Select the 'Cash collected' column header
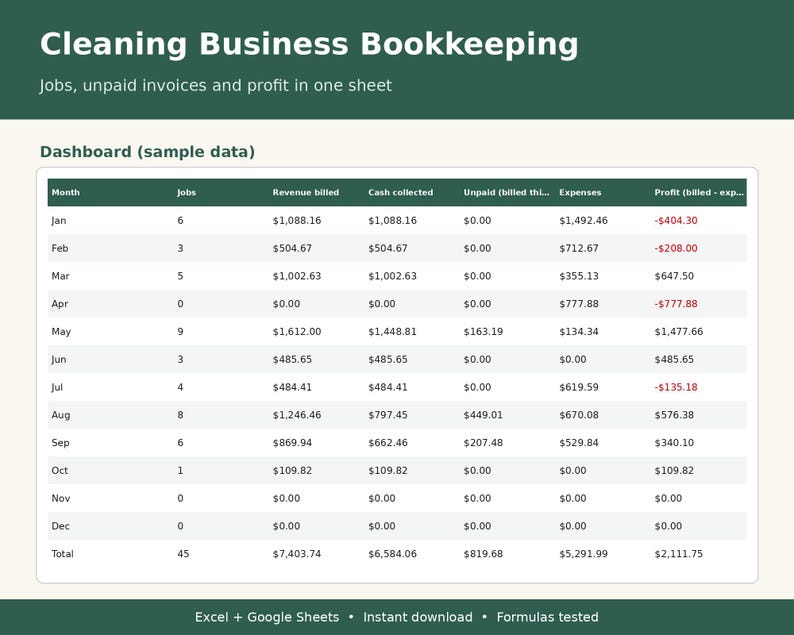 [x=401, y=192]
